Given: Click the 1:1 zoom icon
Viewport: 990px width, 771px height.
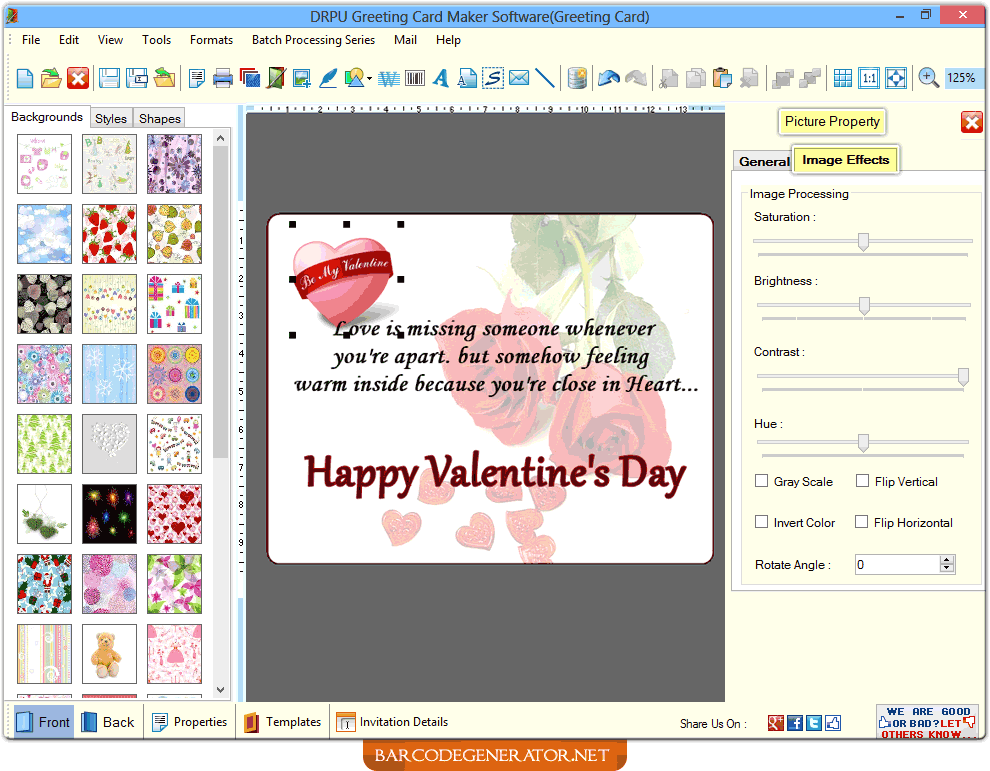Looking at the screenshot, I should 869,77.
